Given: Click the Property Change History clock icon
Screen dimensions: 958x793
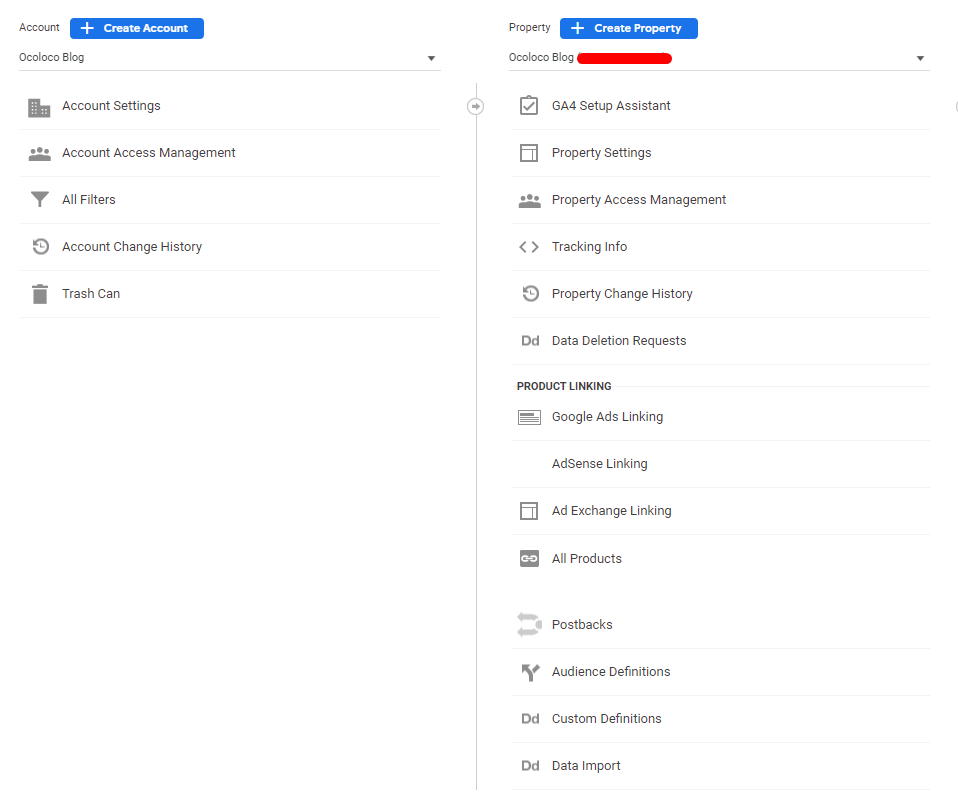Looking at the screenshot, I should [530, 293].
